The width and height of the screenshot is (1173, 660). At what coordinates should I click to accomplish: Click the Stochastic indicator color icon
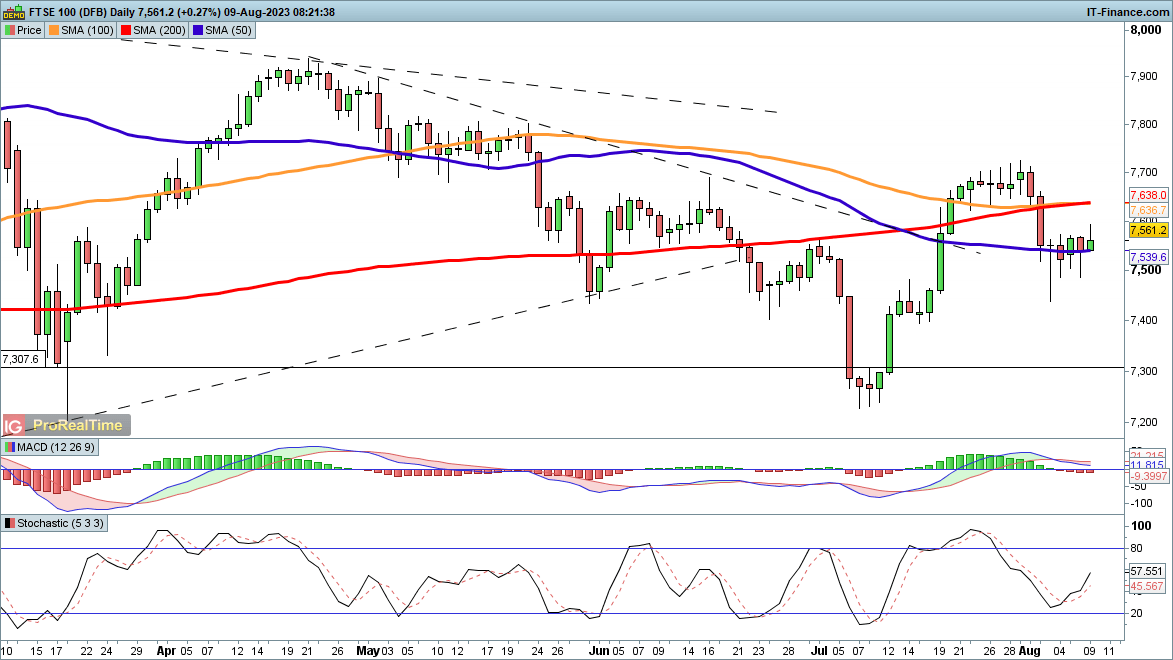pyautogui.click(x=9, y=523)
